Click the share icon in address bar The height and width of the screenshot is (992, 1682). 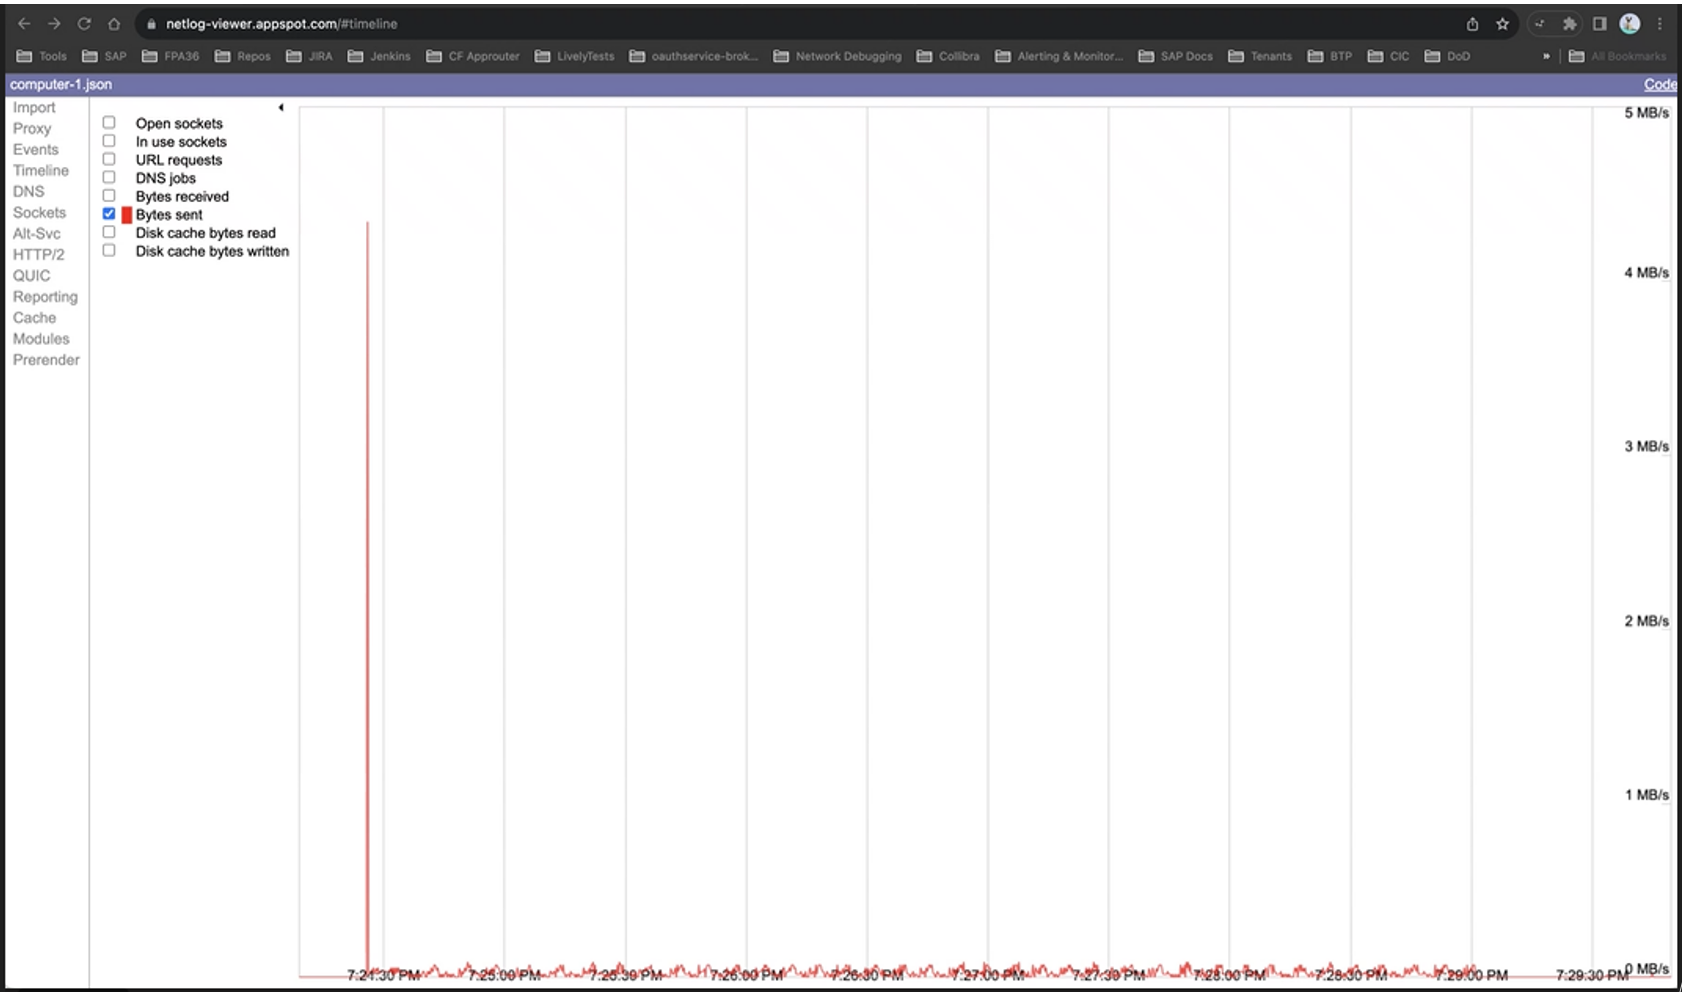click(1472, 24)
